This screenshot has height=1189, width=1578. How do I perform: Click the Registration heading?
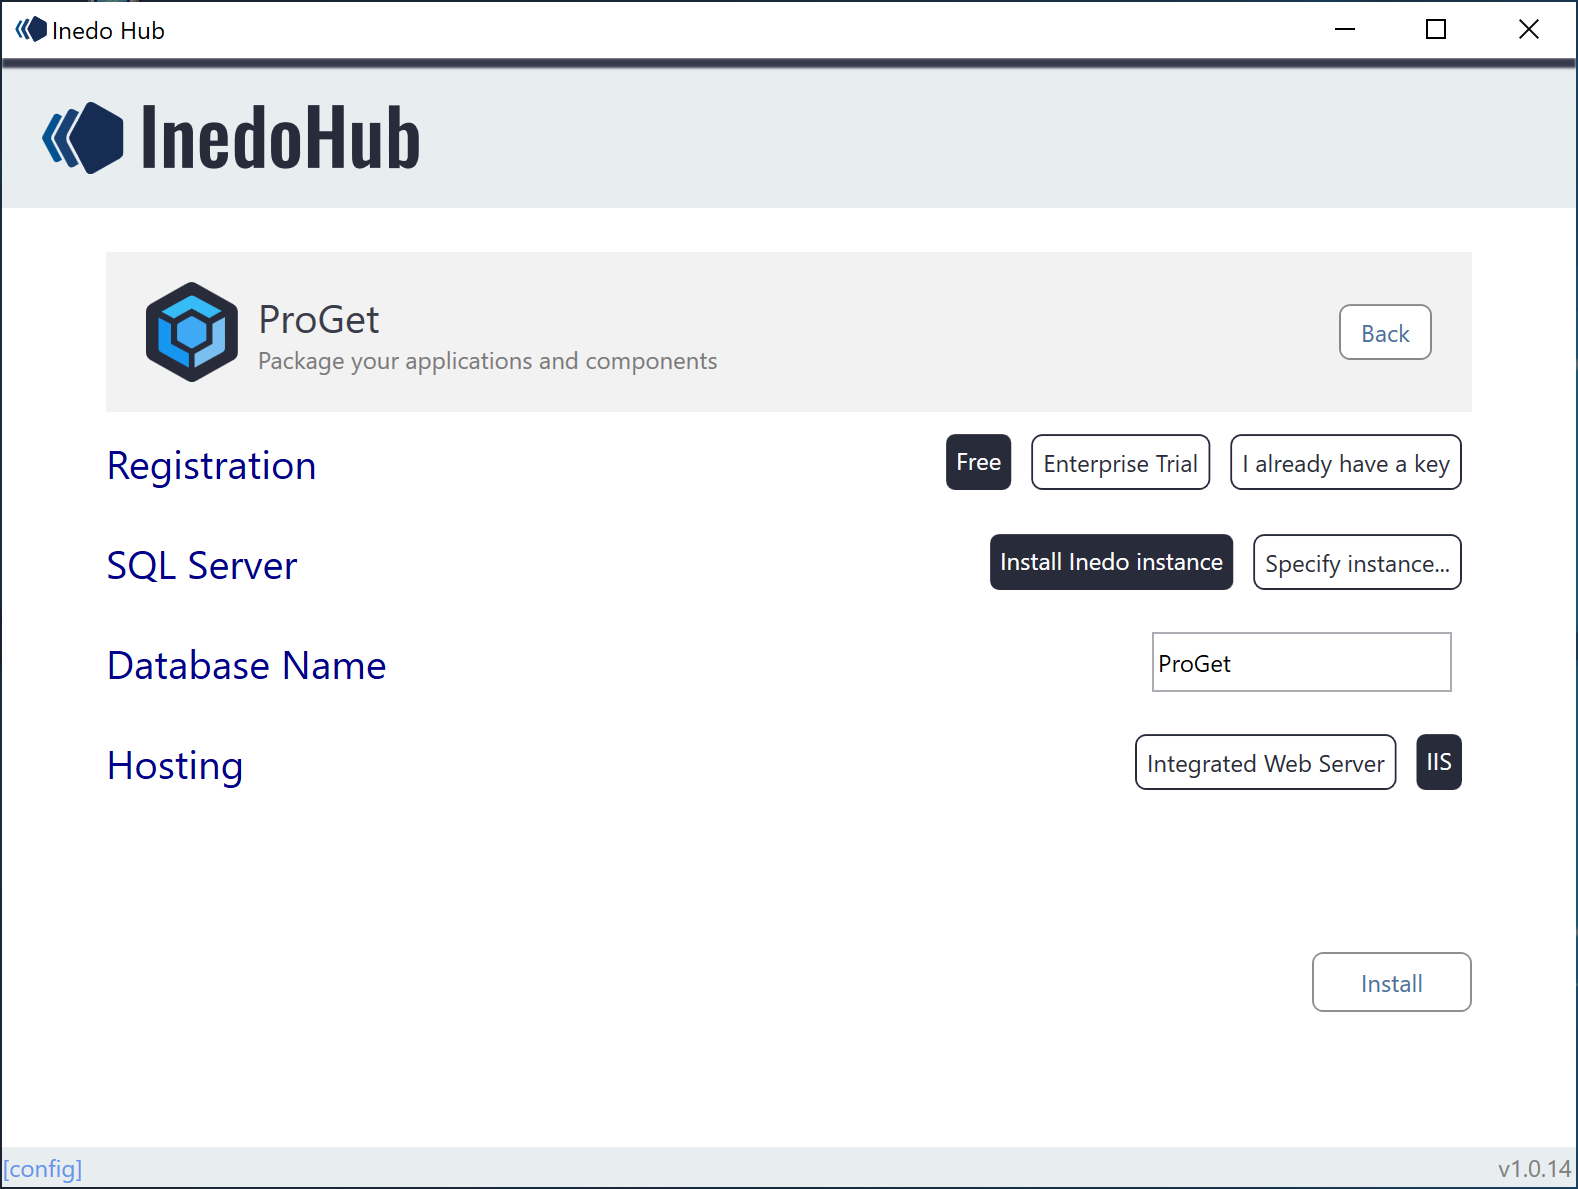[x=211, y=466]
